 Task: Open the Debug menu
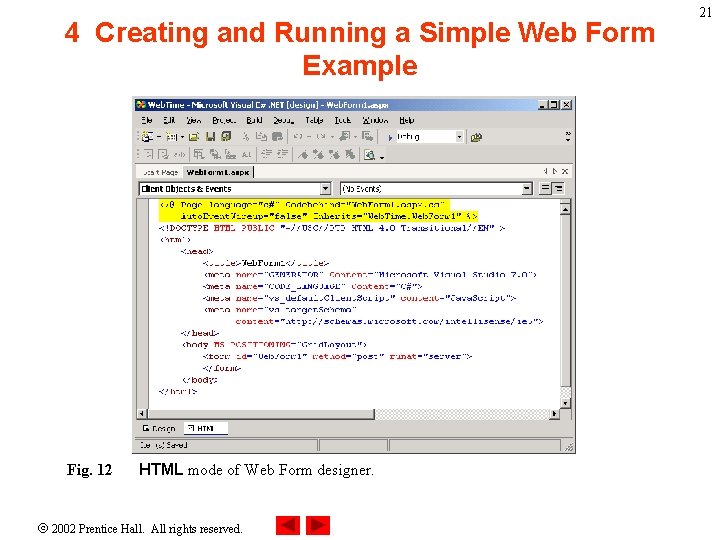[283, 120]
